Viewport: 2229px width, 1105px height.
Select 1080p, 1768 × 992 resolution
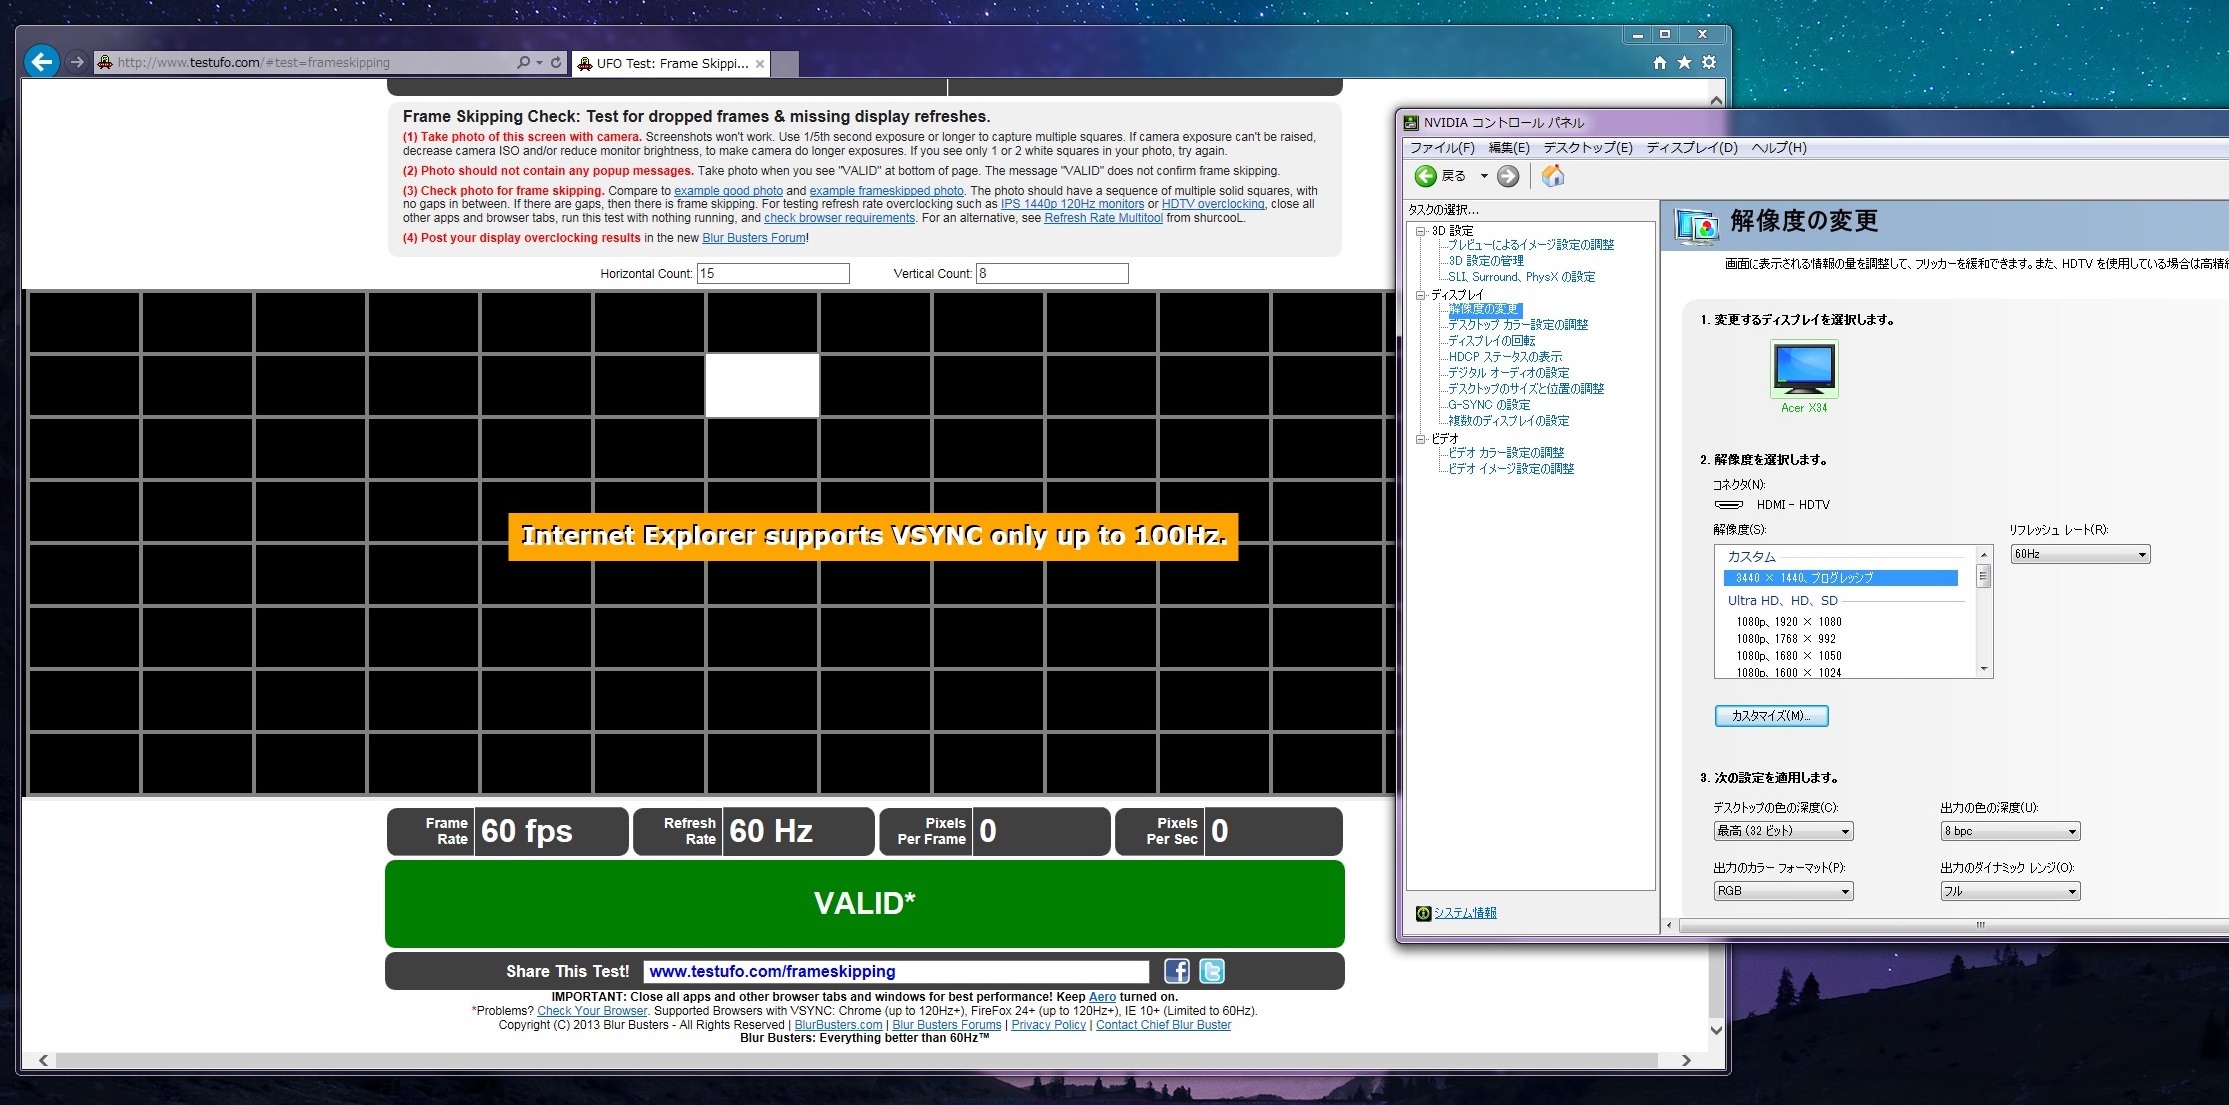(1786, 639)
